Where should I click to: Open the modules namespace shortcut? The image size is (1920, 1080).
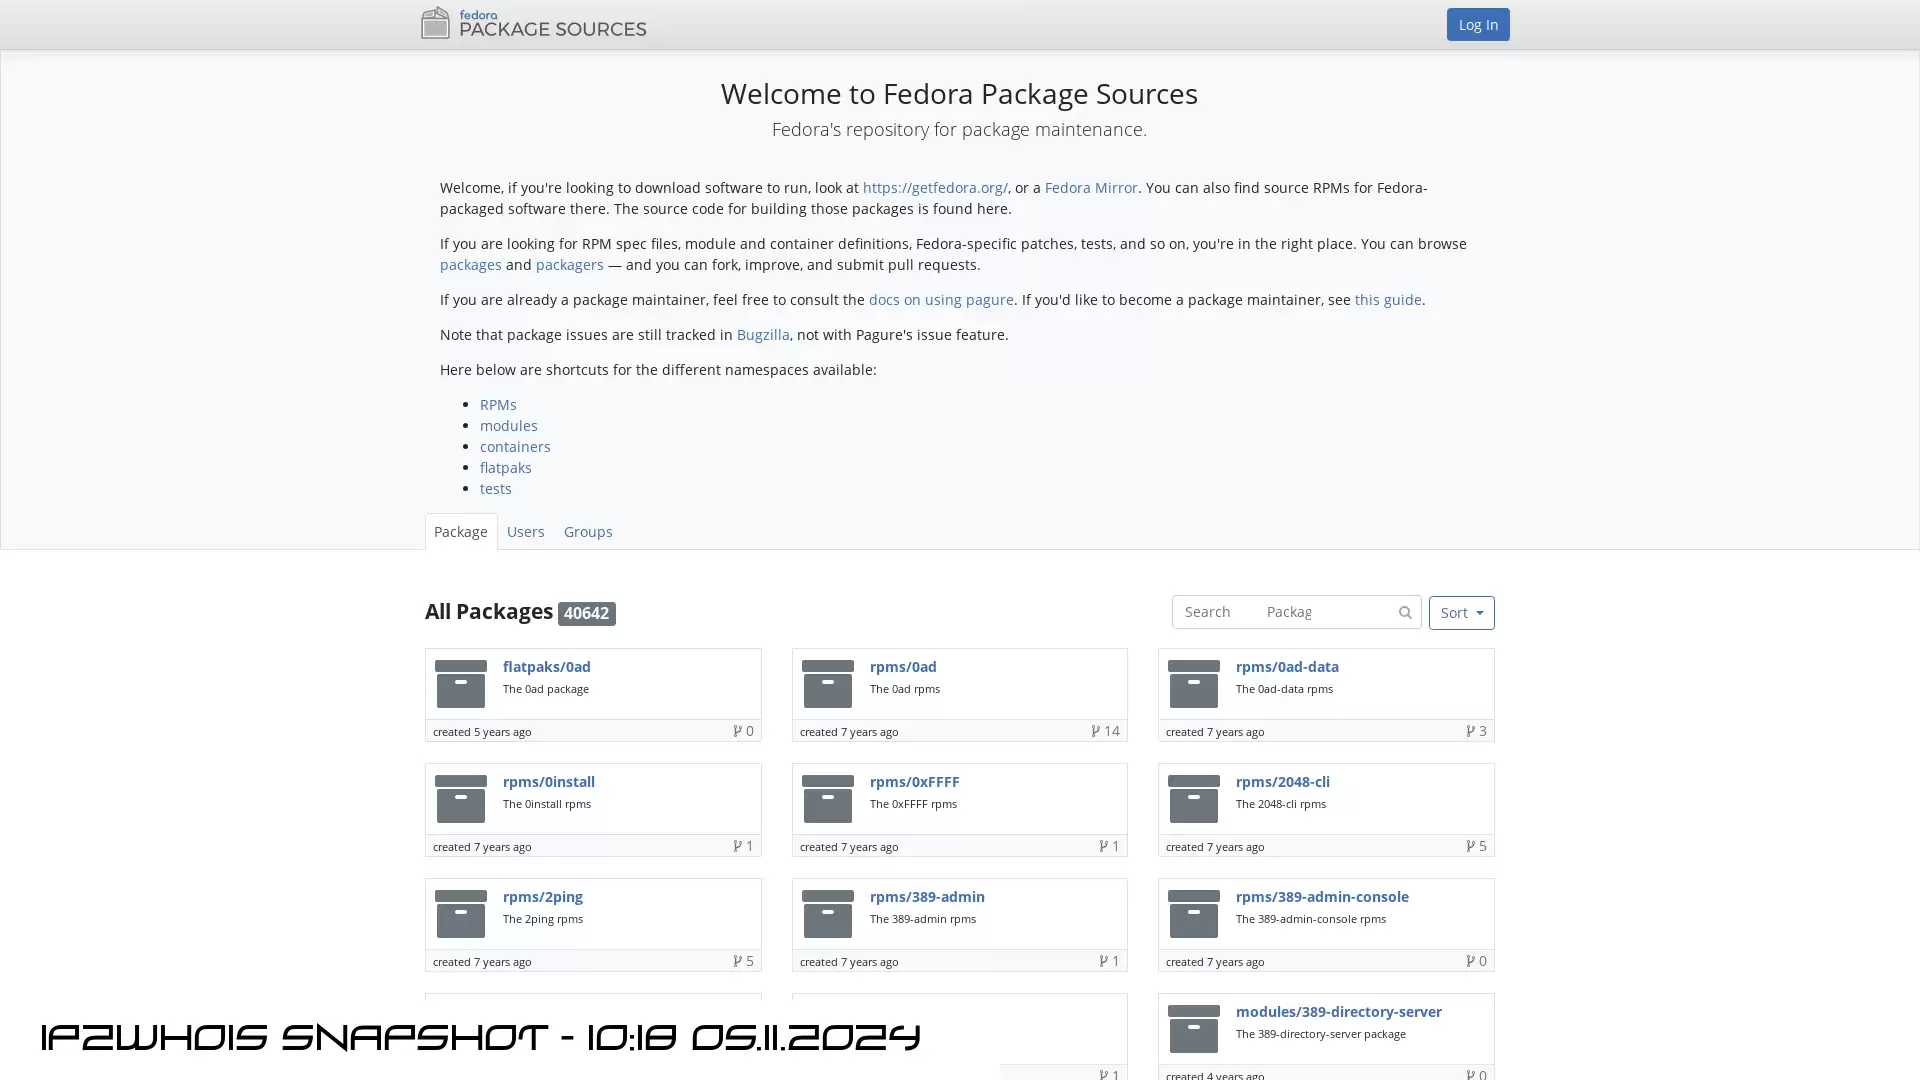[x=508, y=426]
